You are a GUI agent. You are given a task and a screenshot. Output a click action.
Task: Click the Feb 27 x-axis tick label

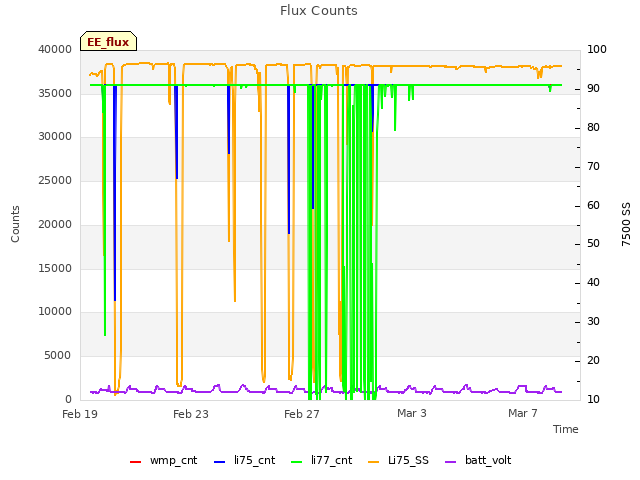pyautogui.click(x=302, y=414)
